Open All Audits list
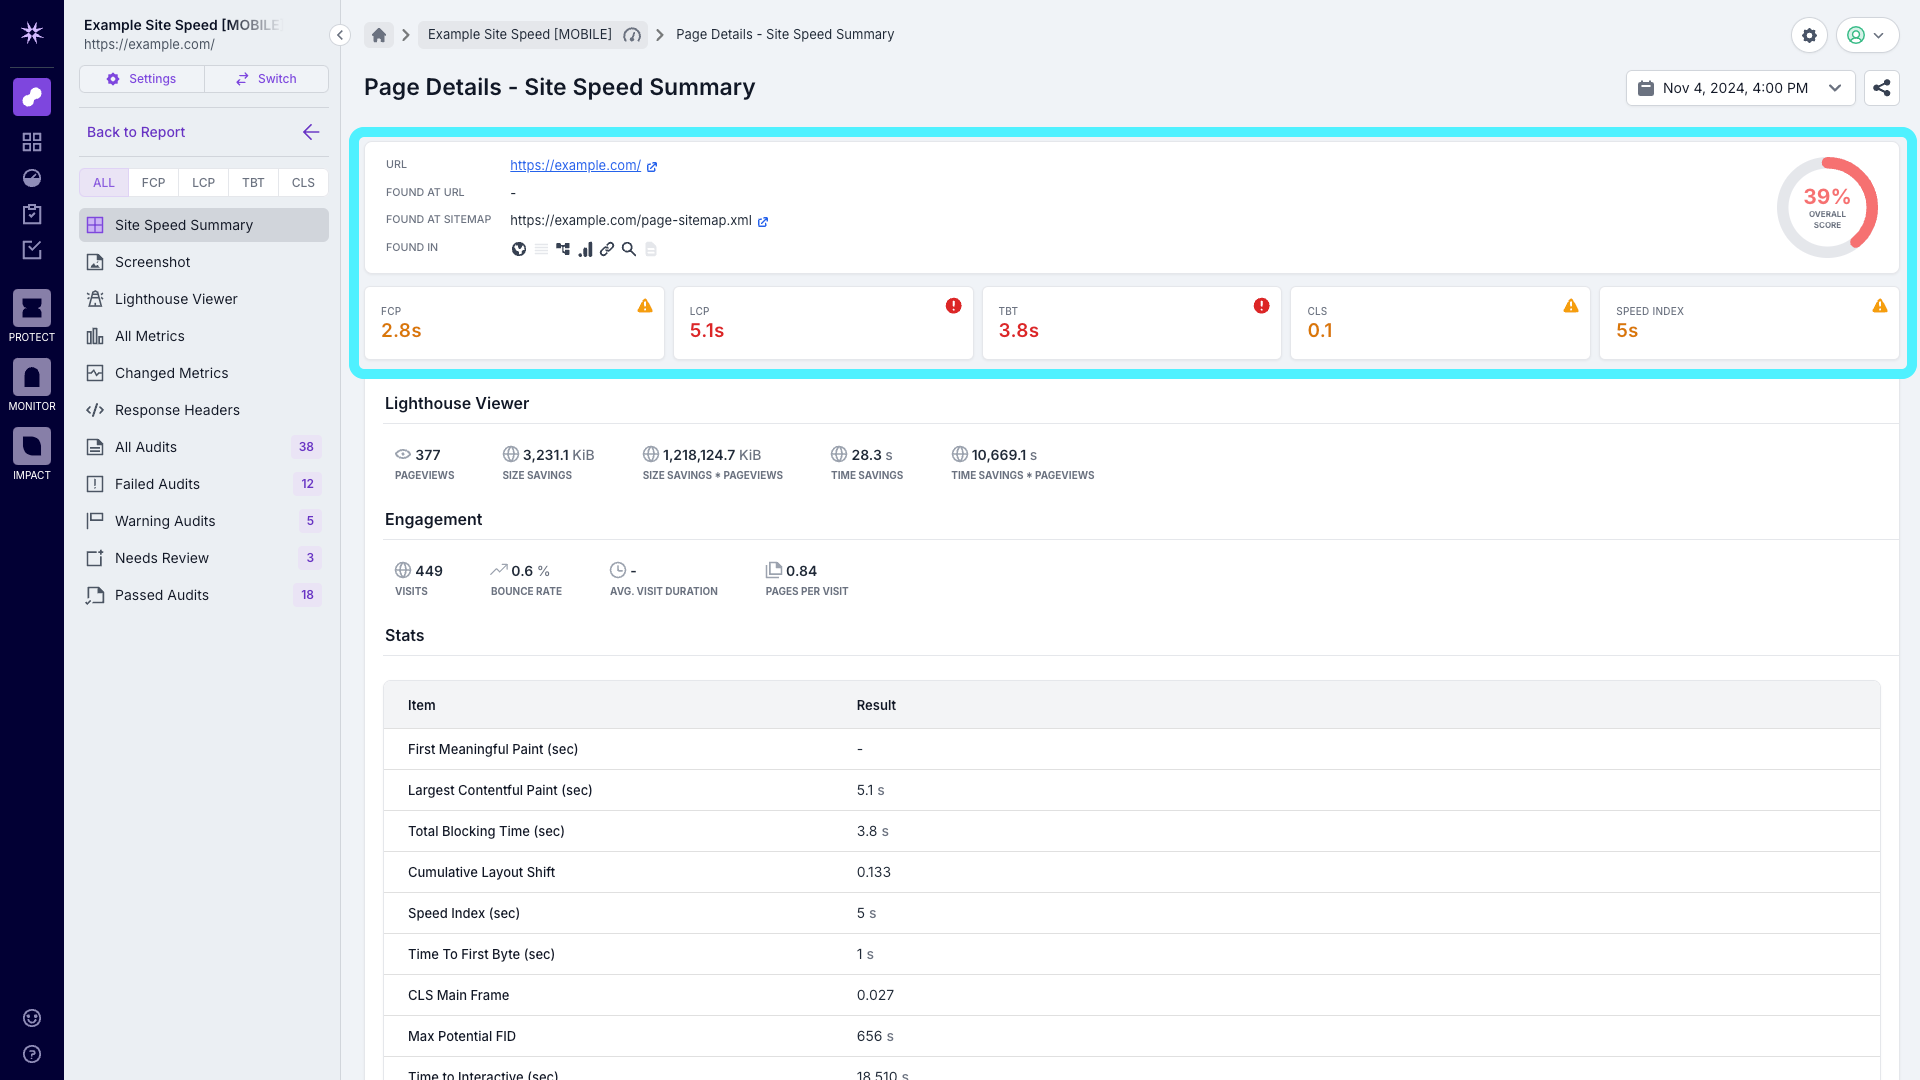The height and width of the screenshot is (1080, 1920). [x=204, y=447]
